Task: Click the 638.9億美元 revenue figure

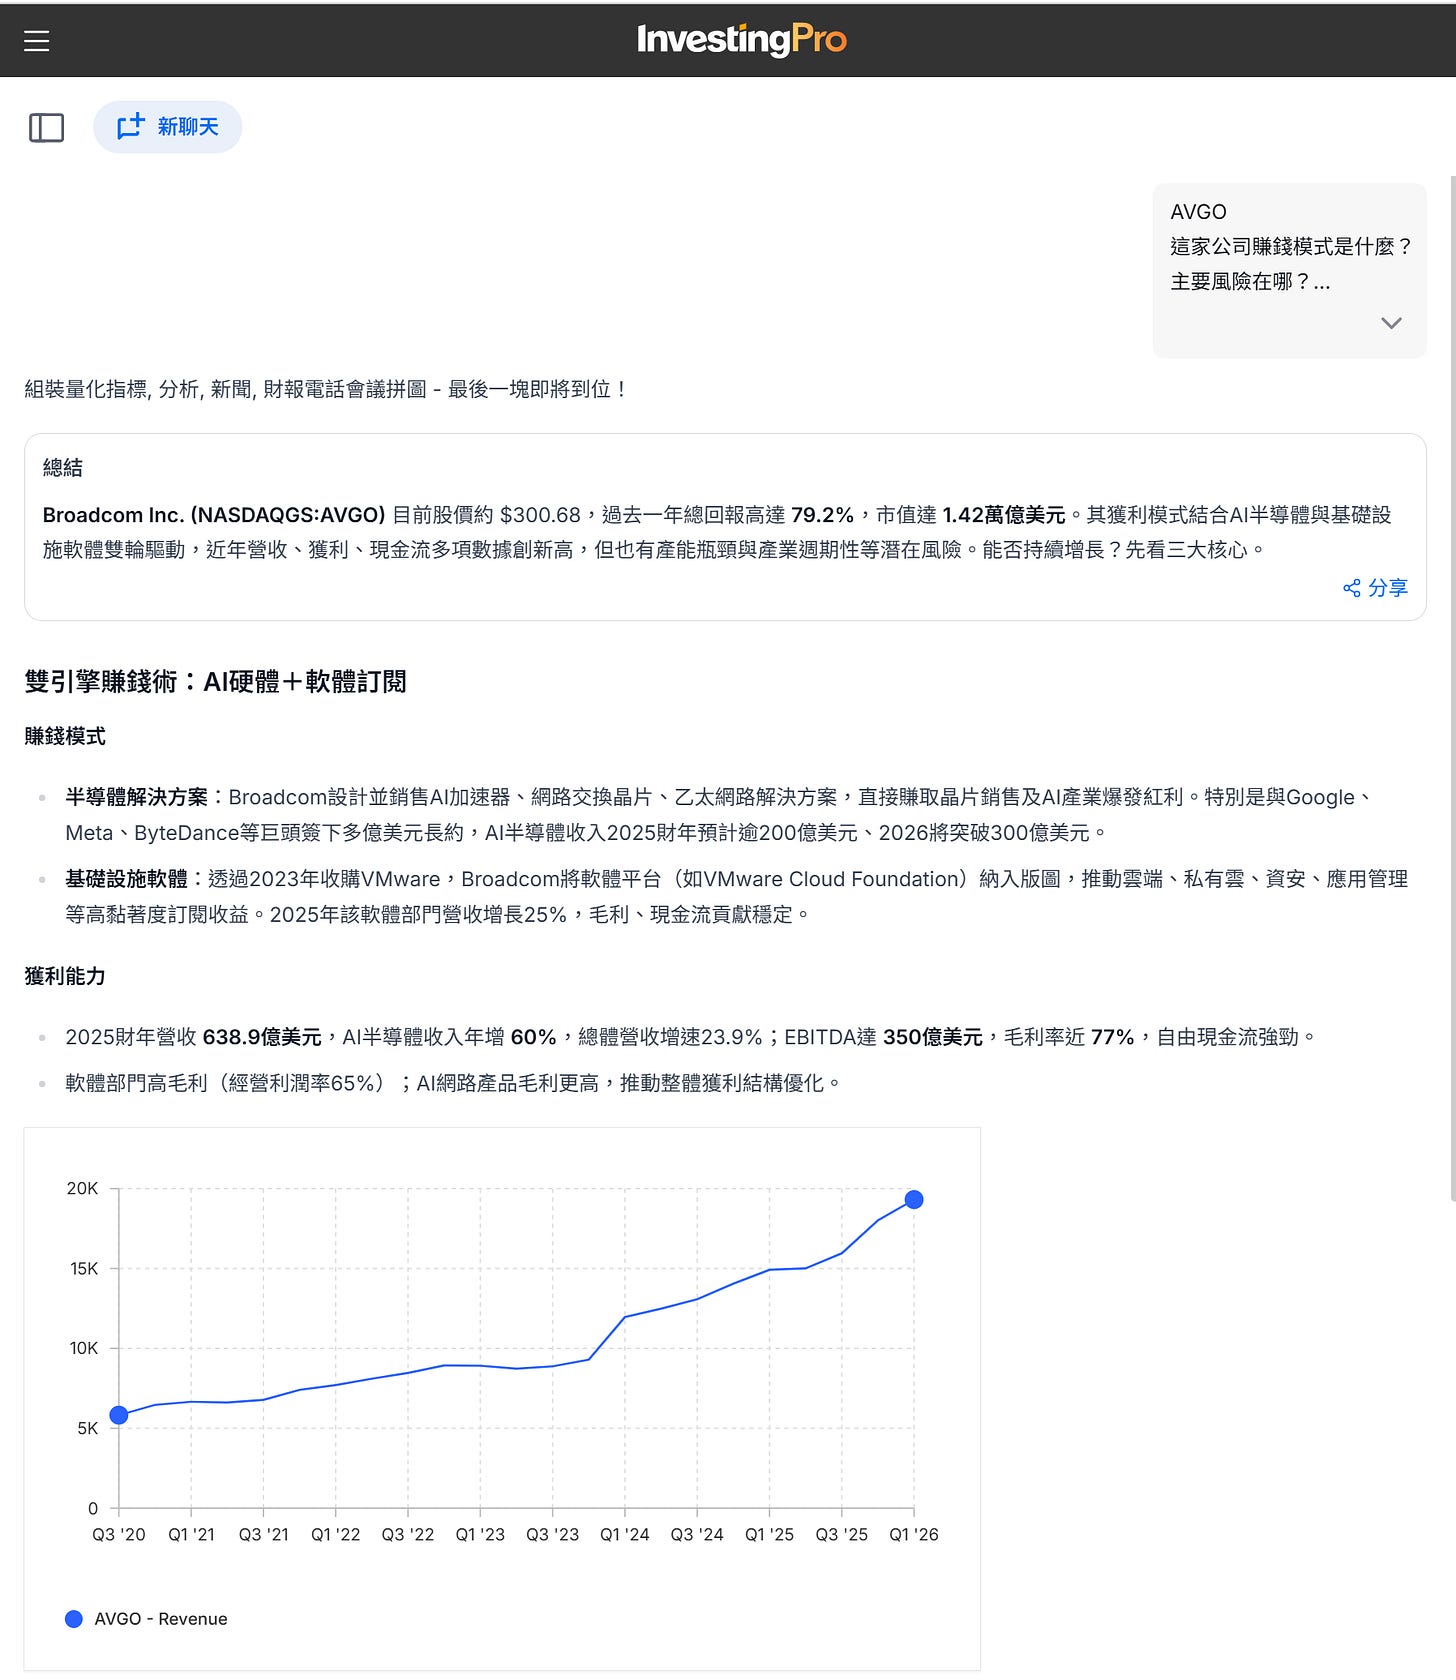Action: point(262,1037)
